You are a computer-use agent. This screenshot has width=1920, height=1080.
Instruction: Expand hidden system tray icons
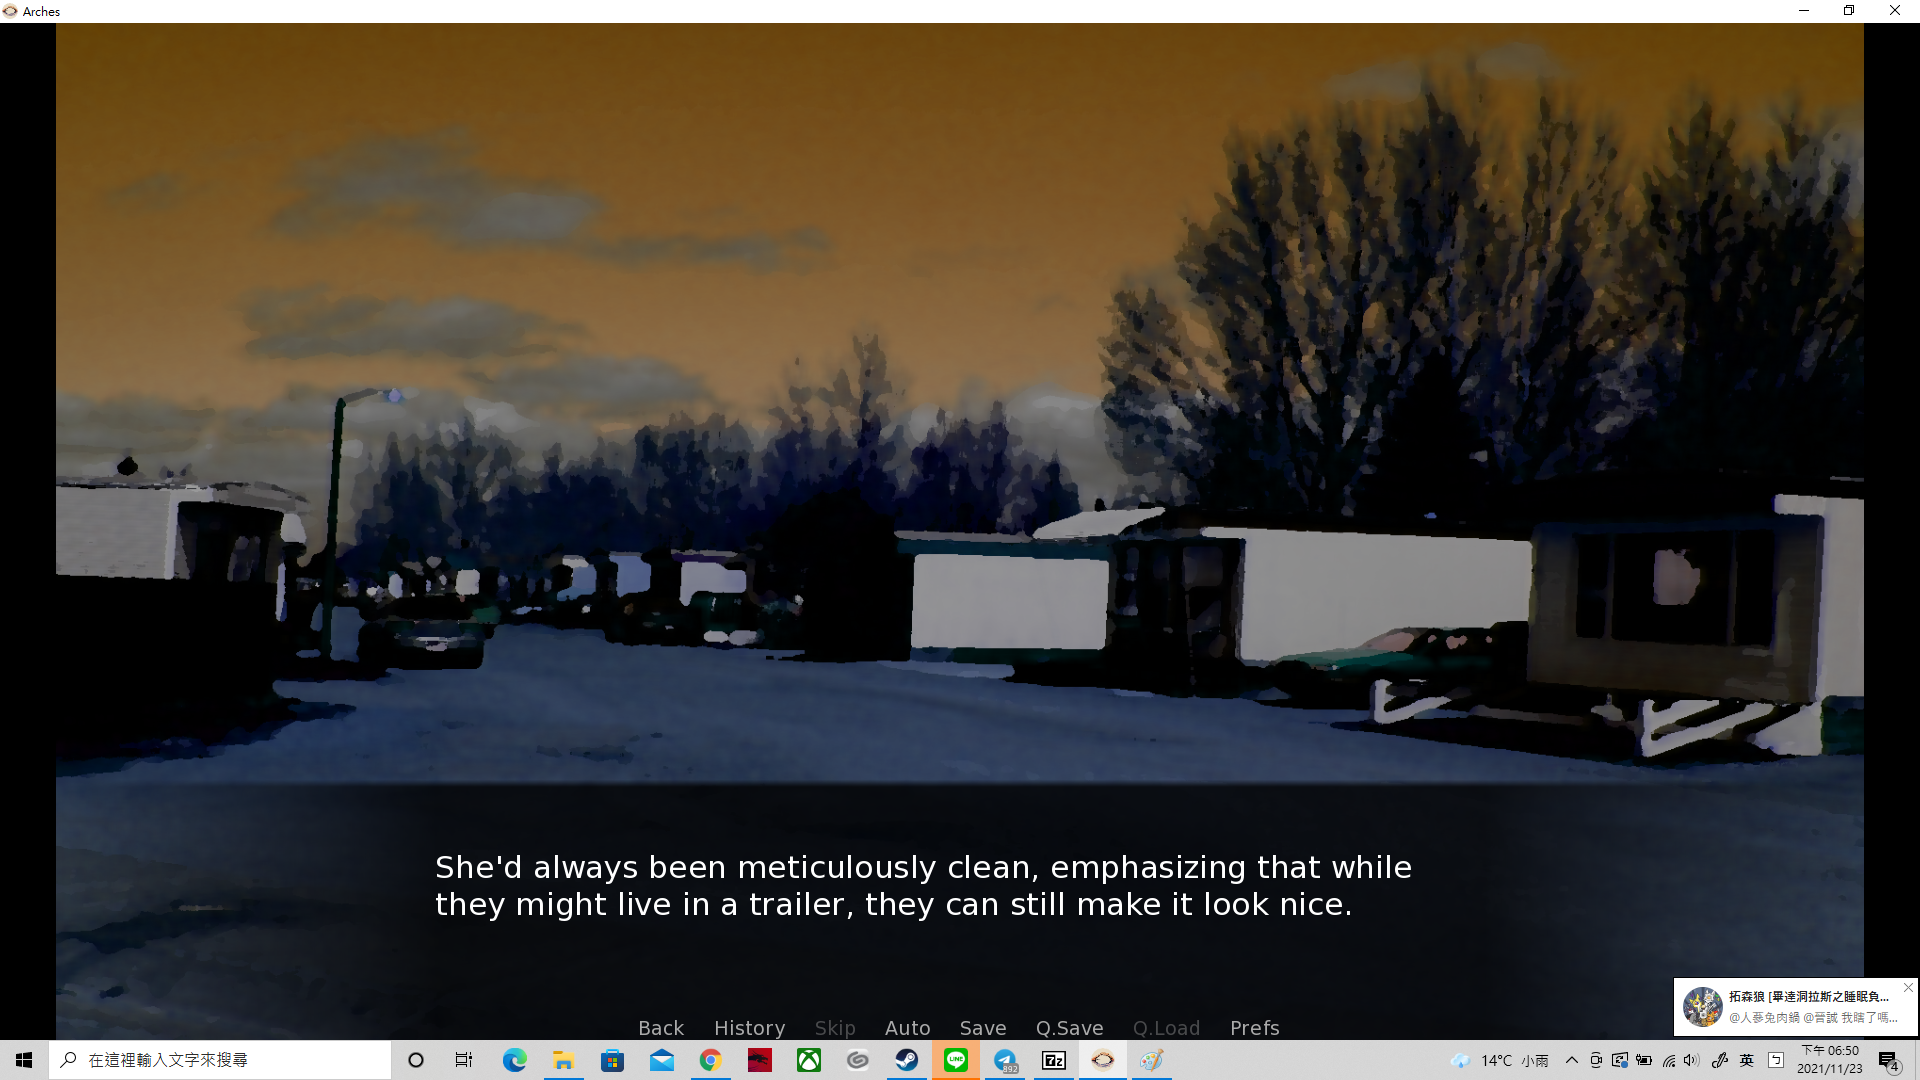tap(1571, 1060)
